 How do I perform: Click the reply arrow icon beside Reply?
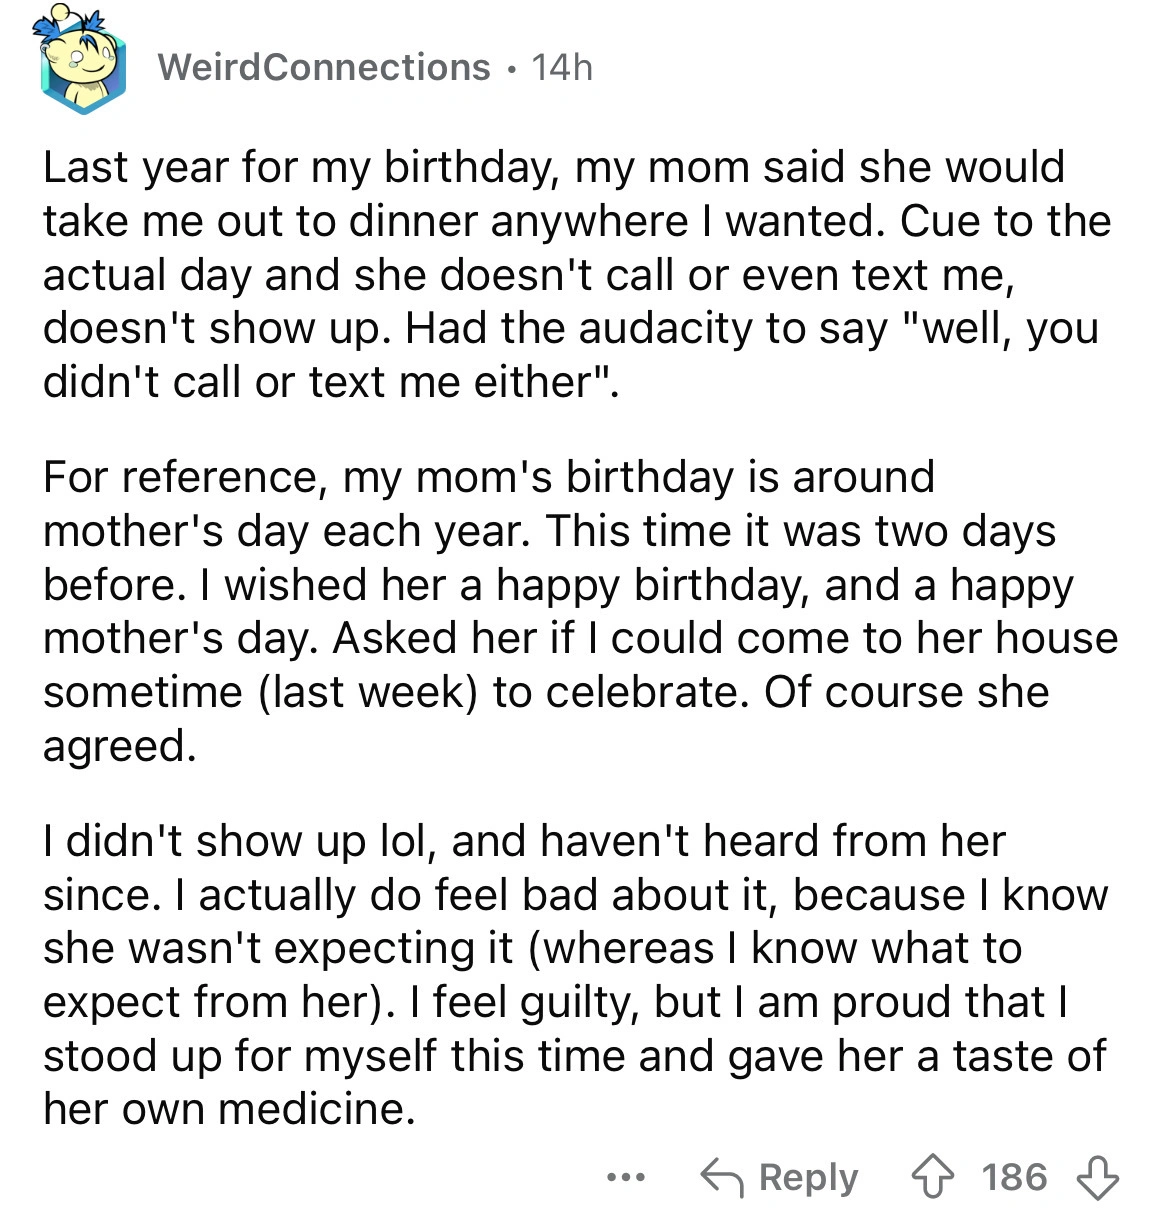722,1178
